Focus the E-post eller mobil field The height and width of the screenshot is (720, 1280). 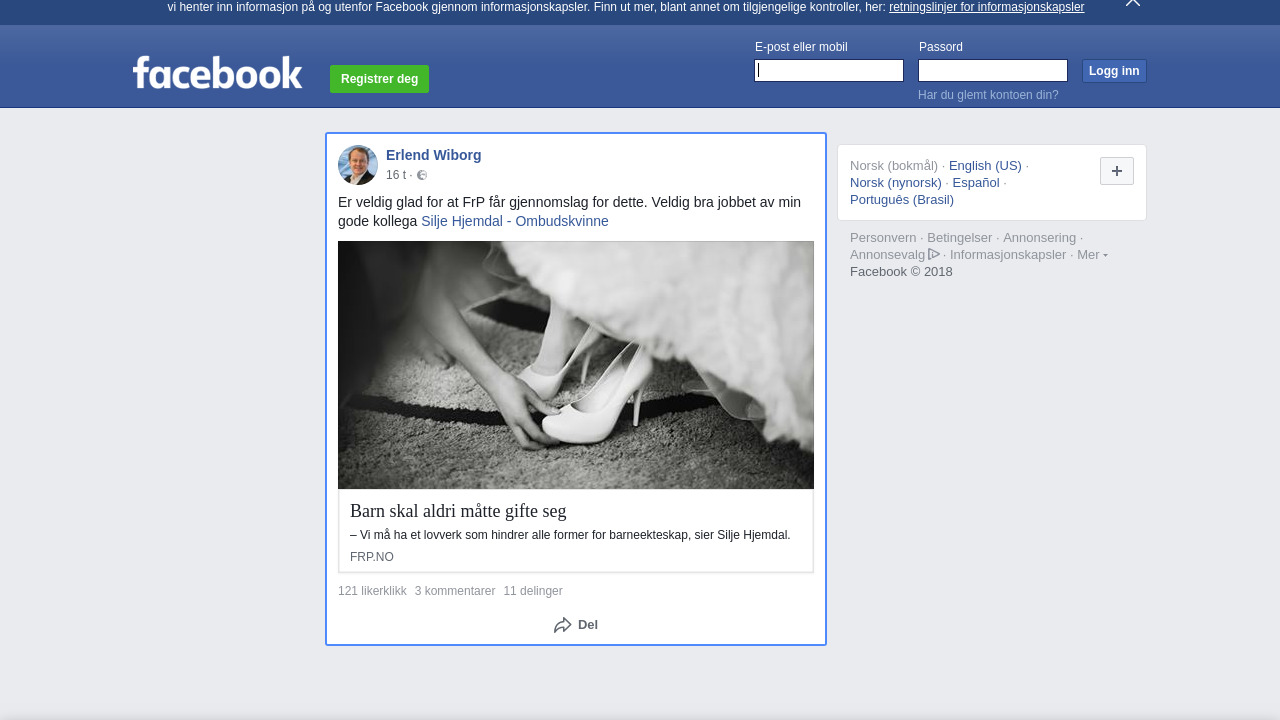click(x=829, y=70)
